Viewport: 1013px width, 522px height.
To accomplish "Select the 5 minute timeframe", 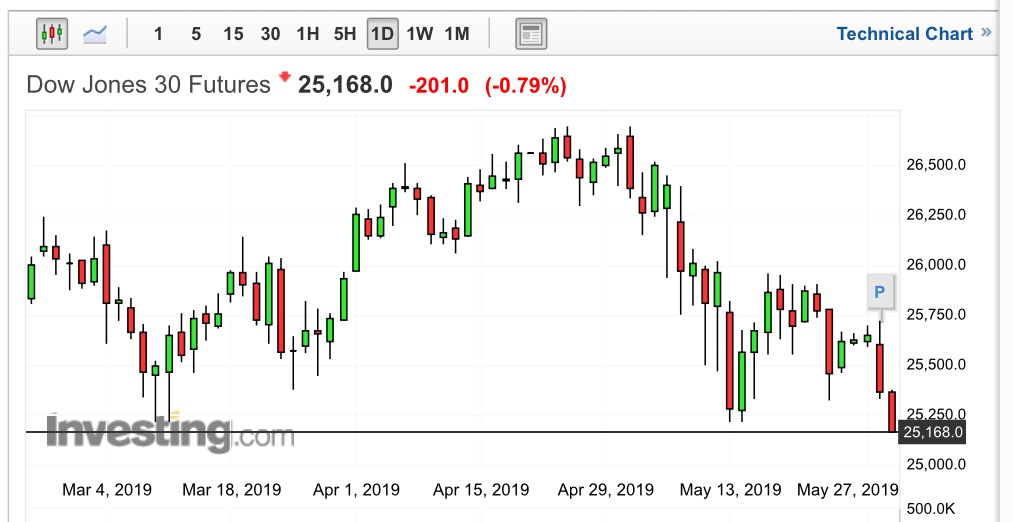I will [196, 34].
